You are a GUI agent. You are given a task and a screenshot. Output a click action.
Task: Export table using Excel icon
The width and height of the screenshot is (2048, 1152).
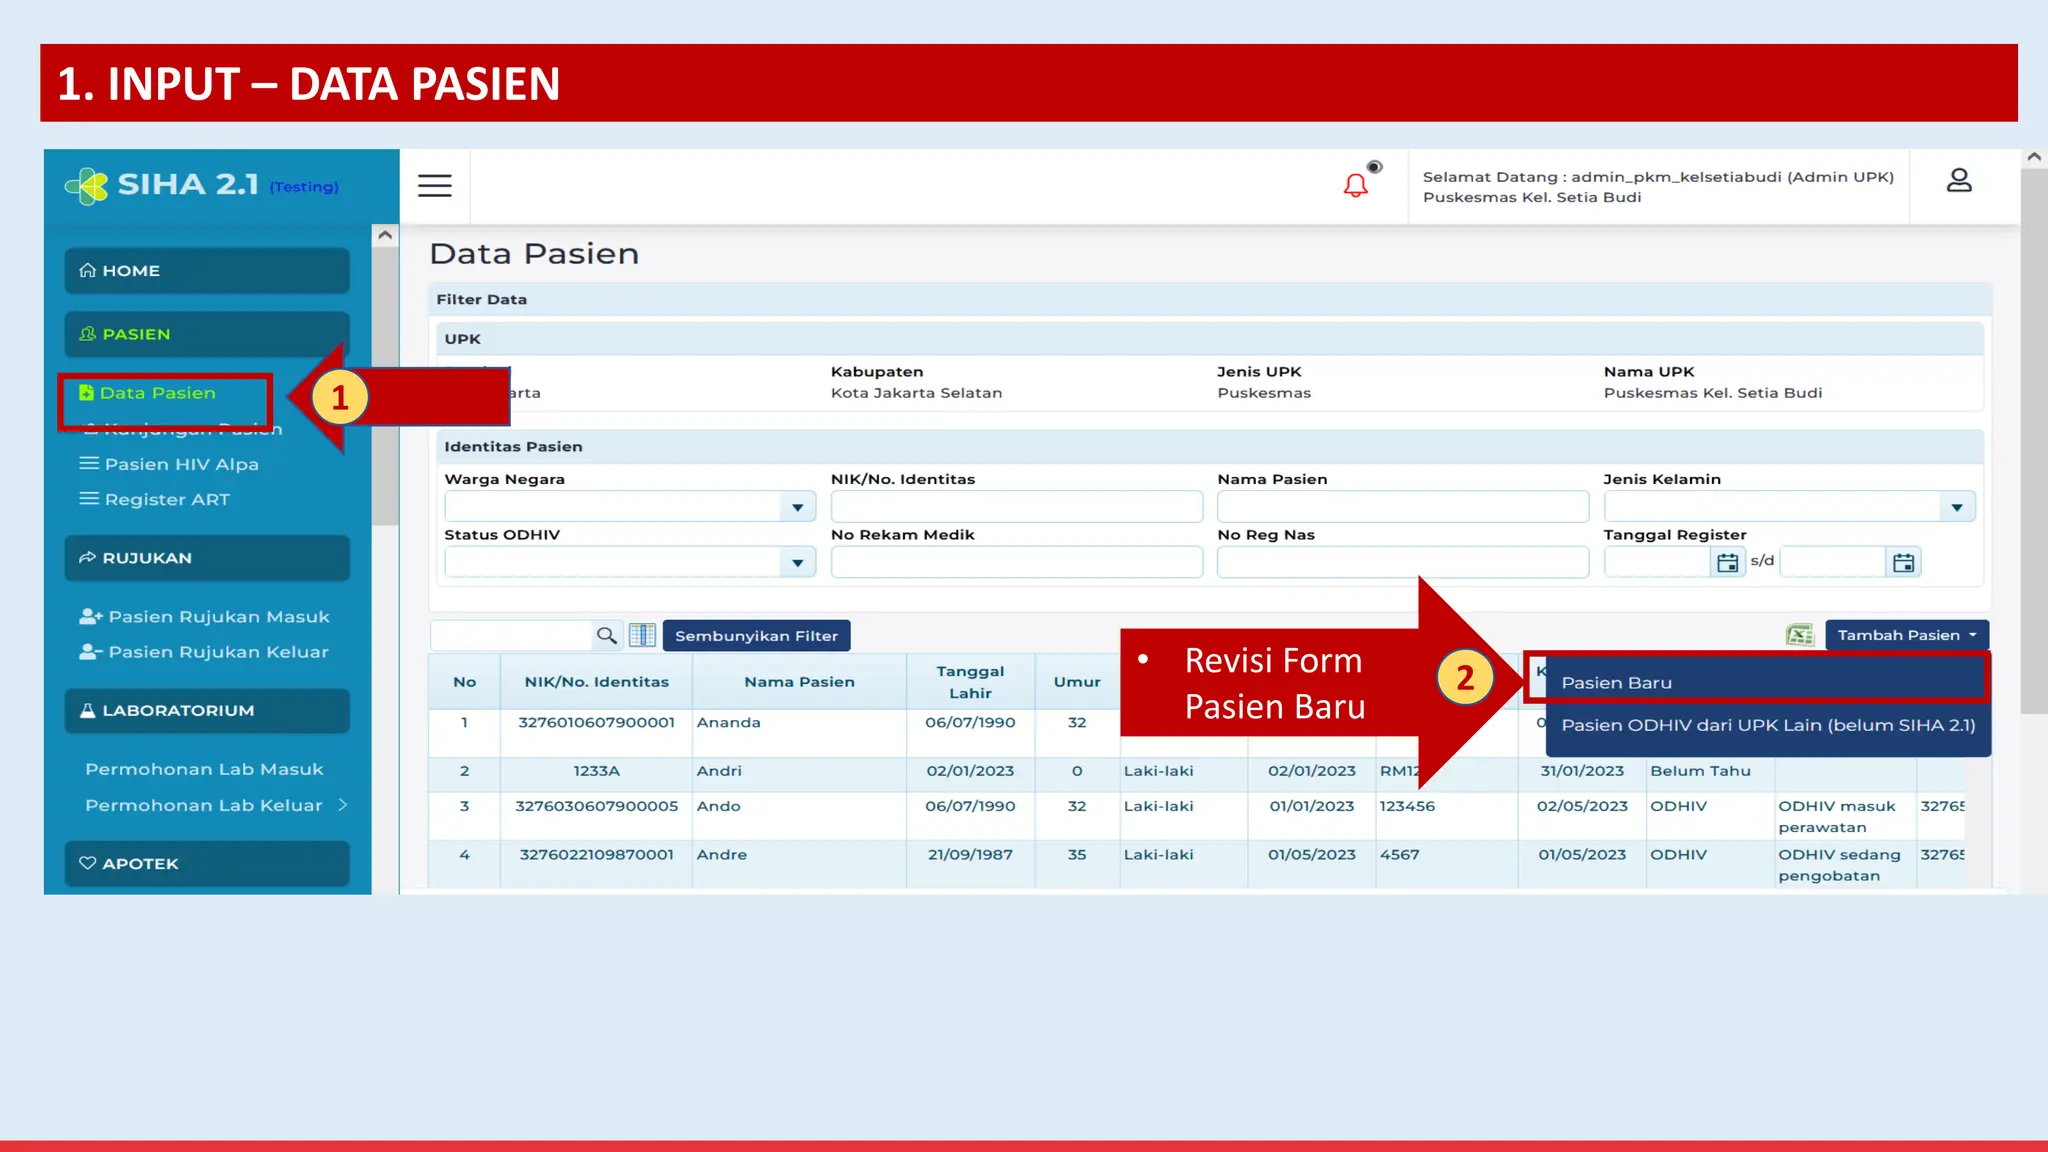coord(1799,636)
